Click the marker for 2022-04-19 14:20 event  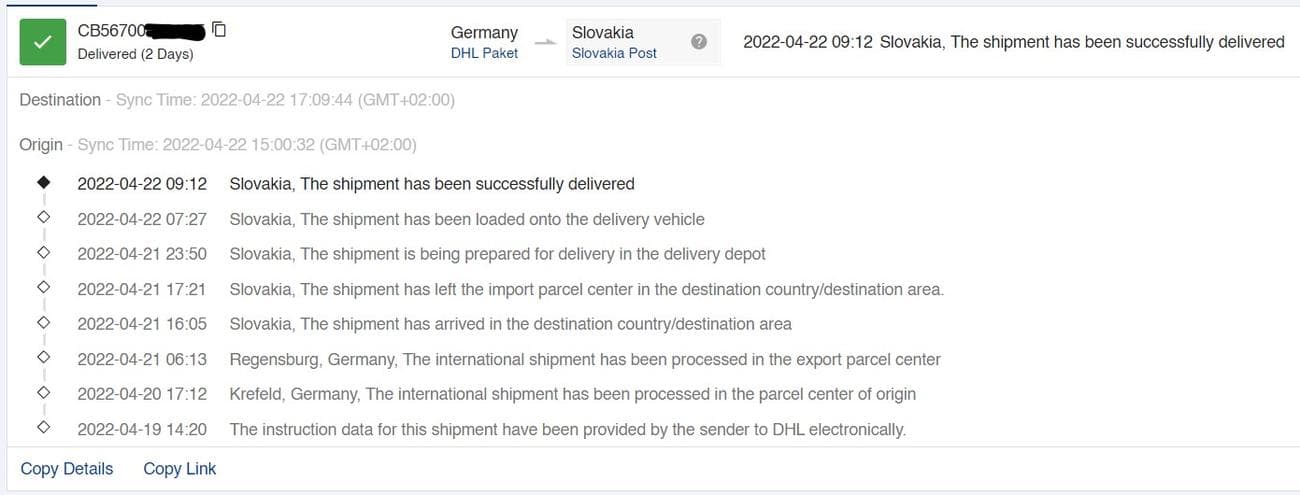coord(43,429)
